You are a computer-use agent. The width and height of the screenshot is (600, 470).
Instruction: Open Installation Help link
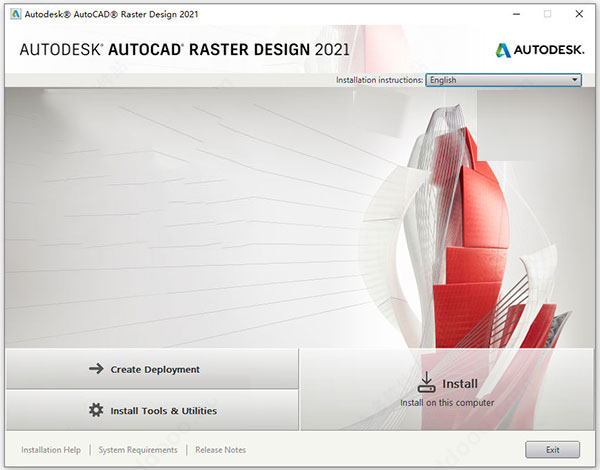pyautogui.click(x=51, y=450)
